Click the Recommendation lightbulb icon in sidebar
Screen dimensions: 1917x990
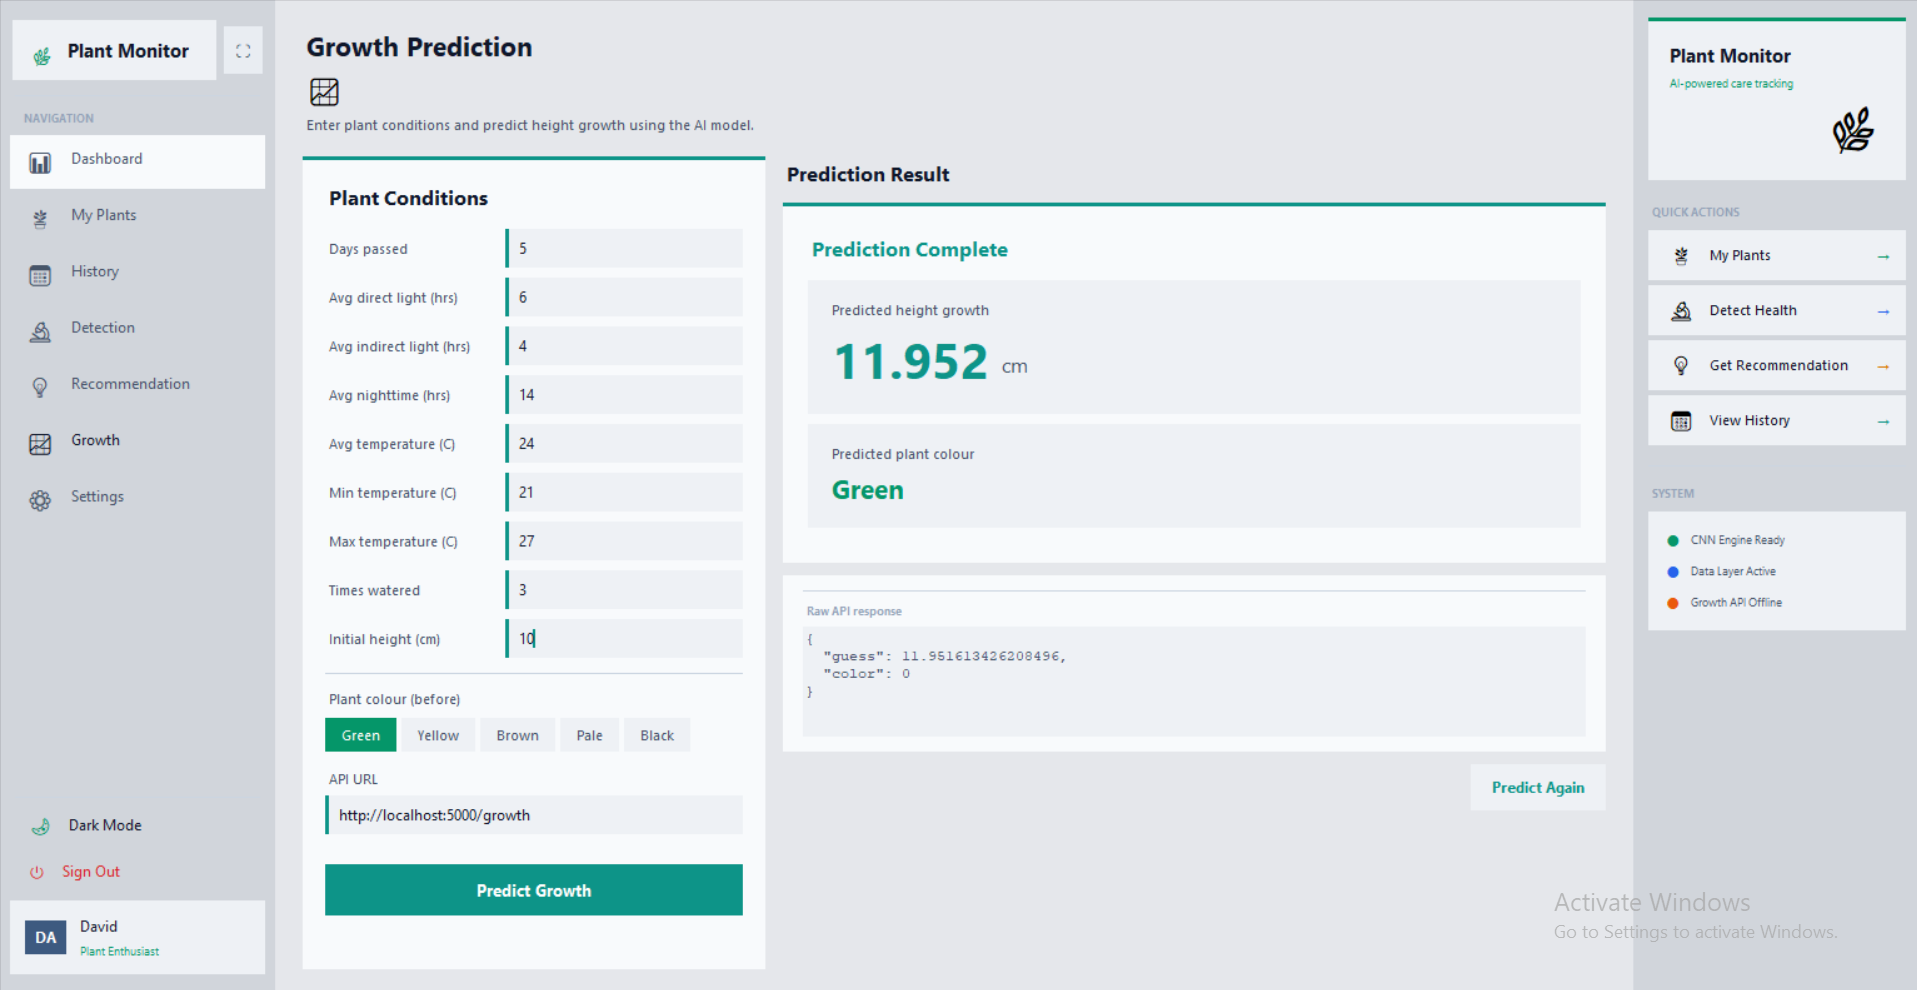click(40, 388)
